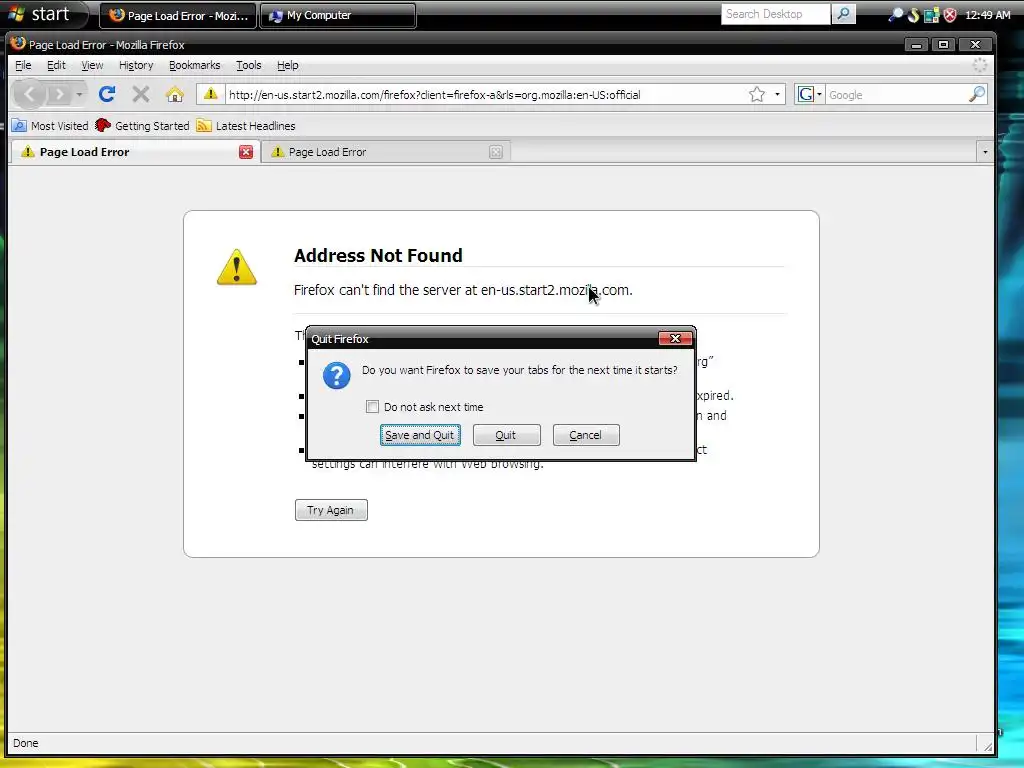
Task: Open the Latest Headlines feed
Action: 246,125
